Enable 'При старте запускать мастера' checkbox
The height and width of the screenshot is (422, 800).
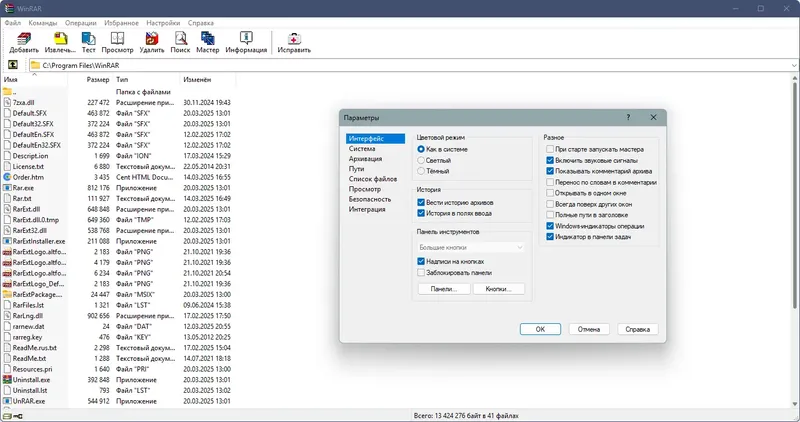click(550, 149)
